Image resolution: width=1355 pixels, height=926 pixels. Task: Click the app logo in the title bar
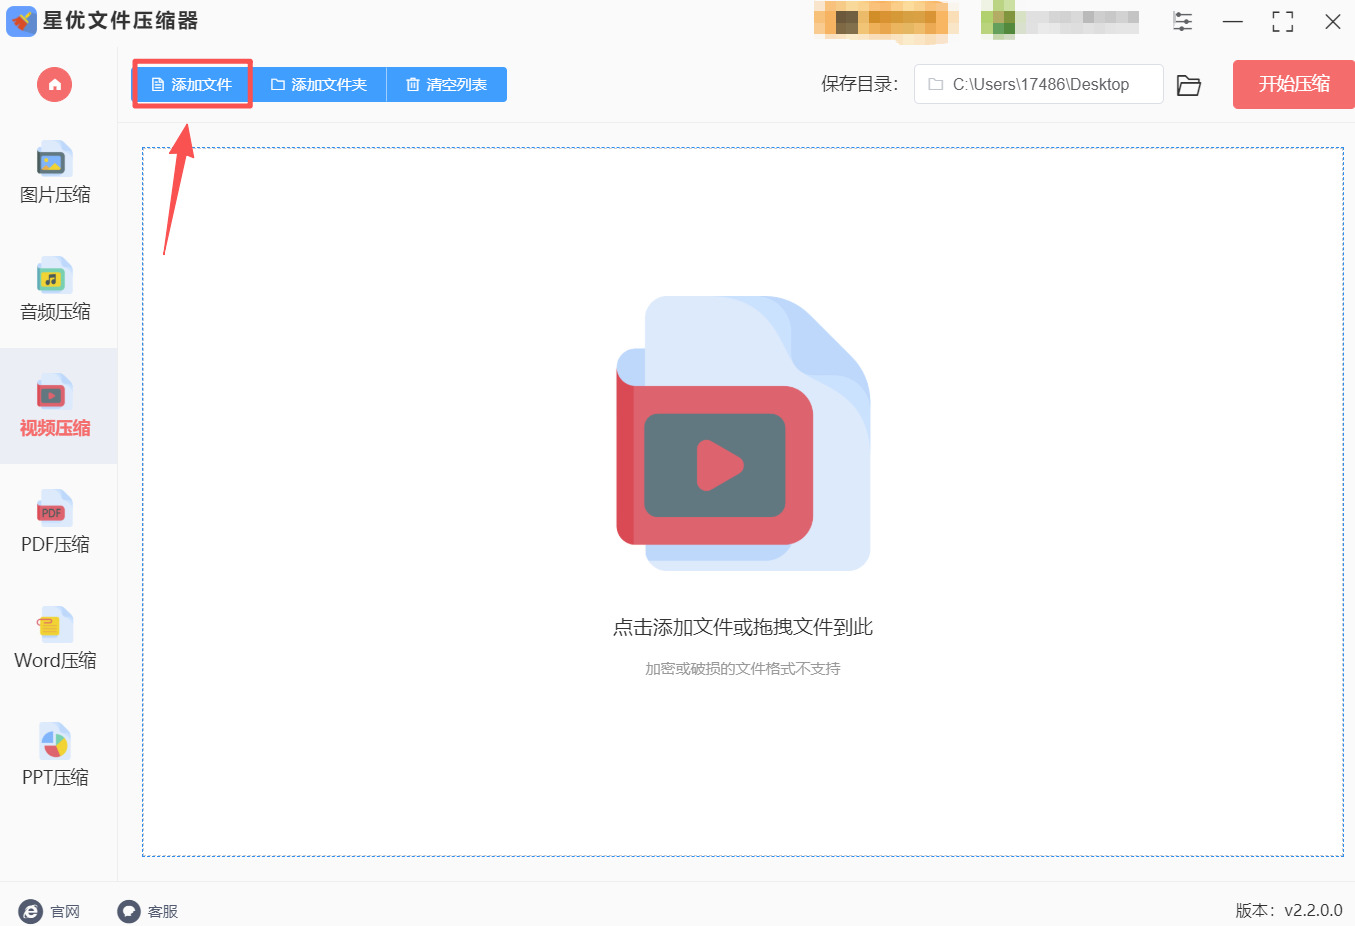[x=21, y=21]
